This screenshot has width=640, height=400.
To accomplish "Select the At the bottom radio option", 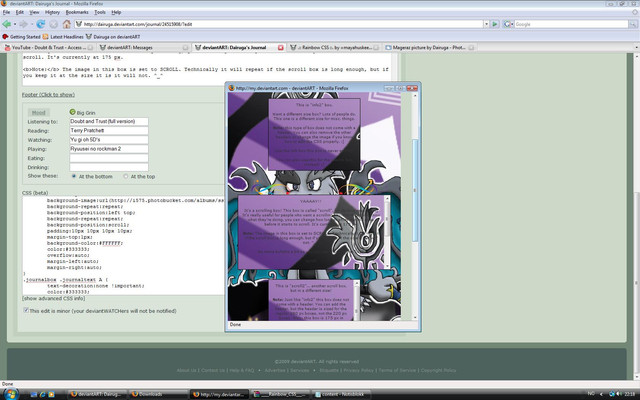I will (x=74, y=176).
